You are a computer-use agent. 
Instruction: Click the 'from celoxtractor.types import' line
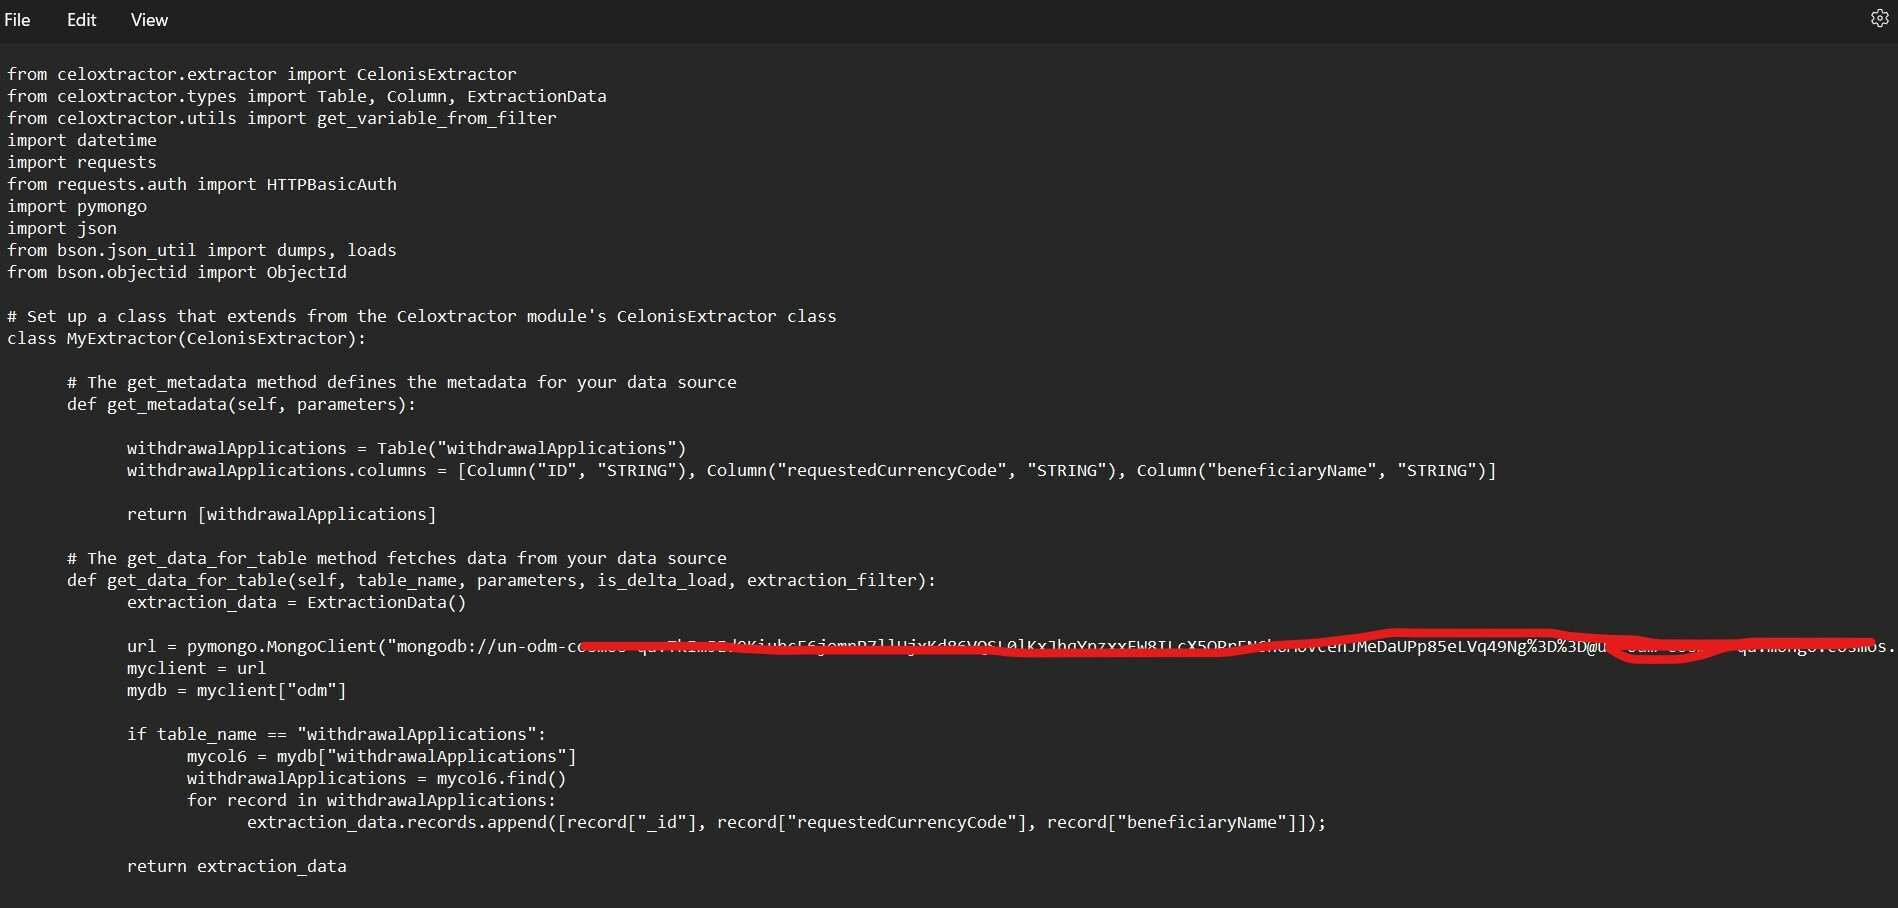[307, 96]
